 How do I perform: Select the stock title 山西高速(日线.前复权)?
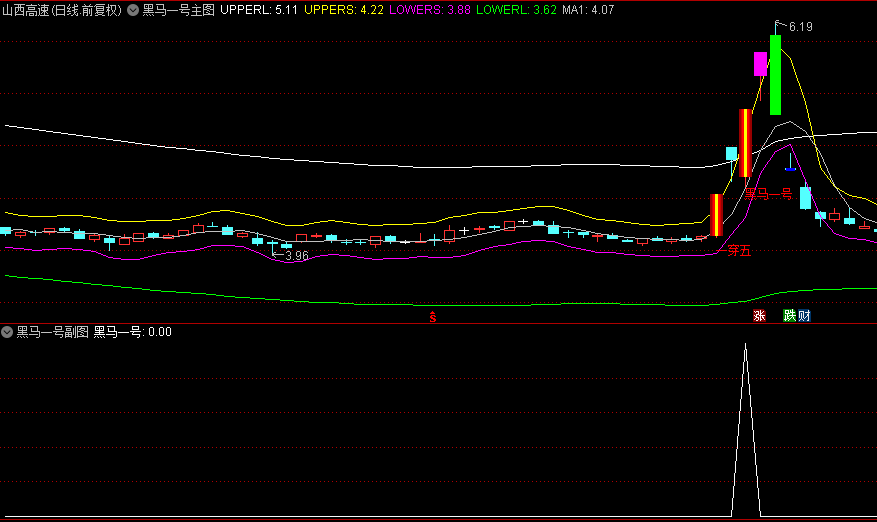(x=62, y=10)
